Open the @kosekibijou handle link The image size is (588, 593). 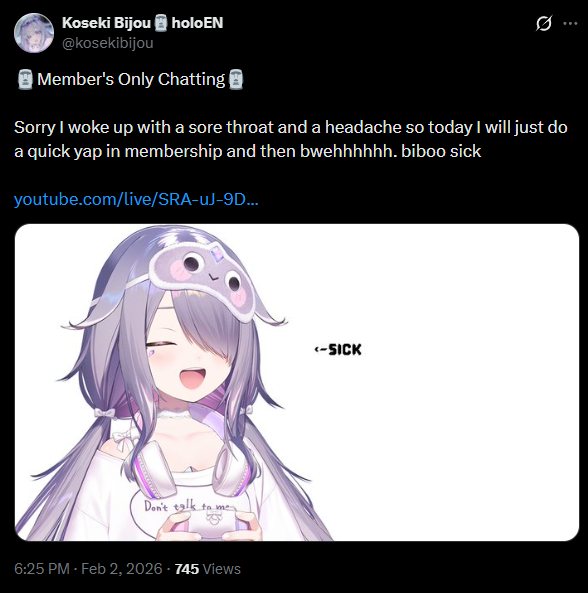click(x=107, y=43)
